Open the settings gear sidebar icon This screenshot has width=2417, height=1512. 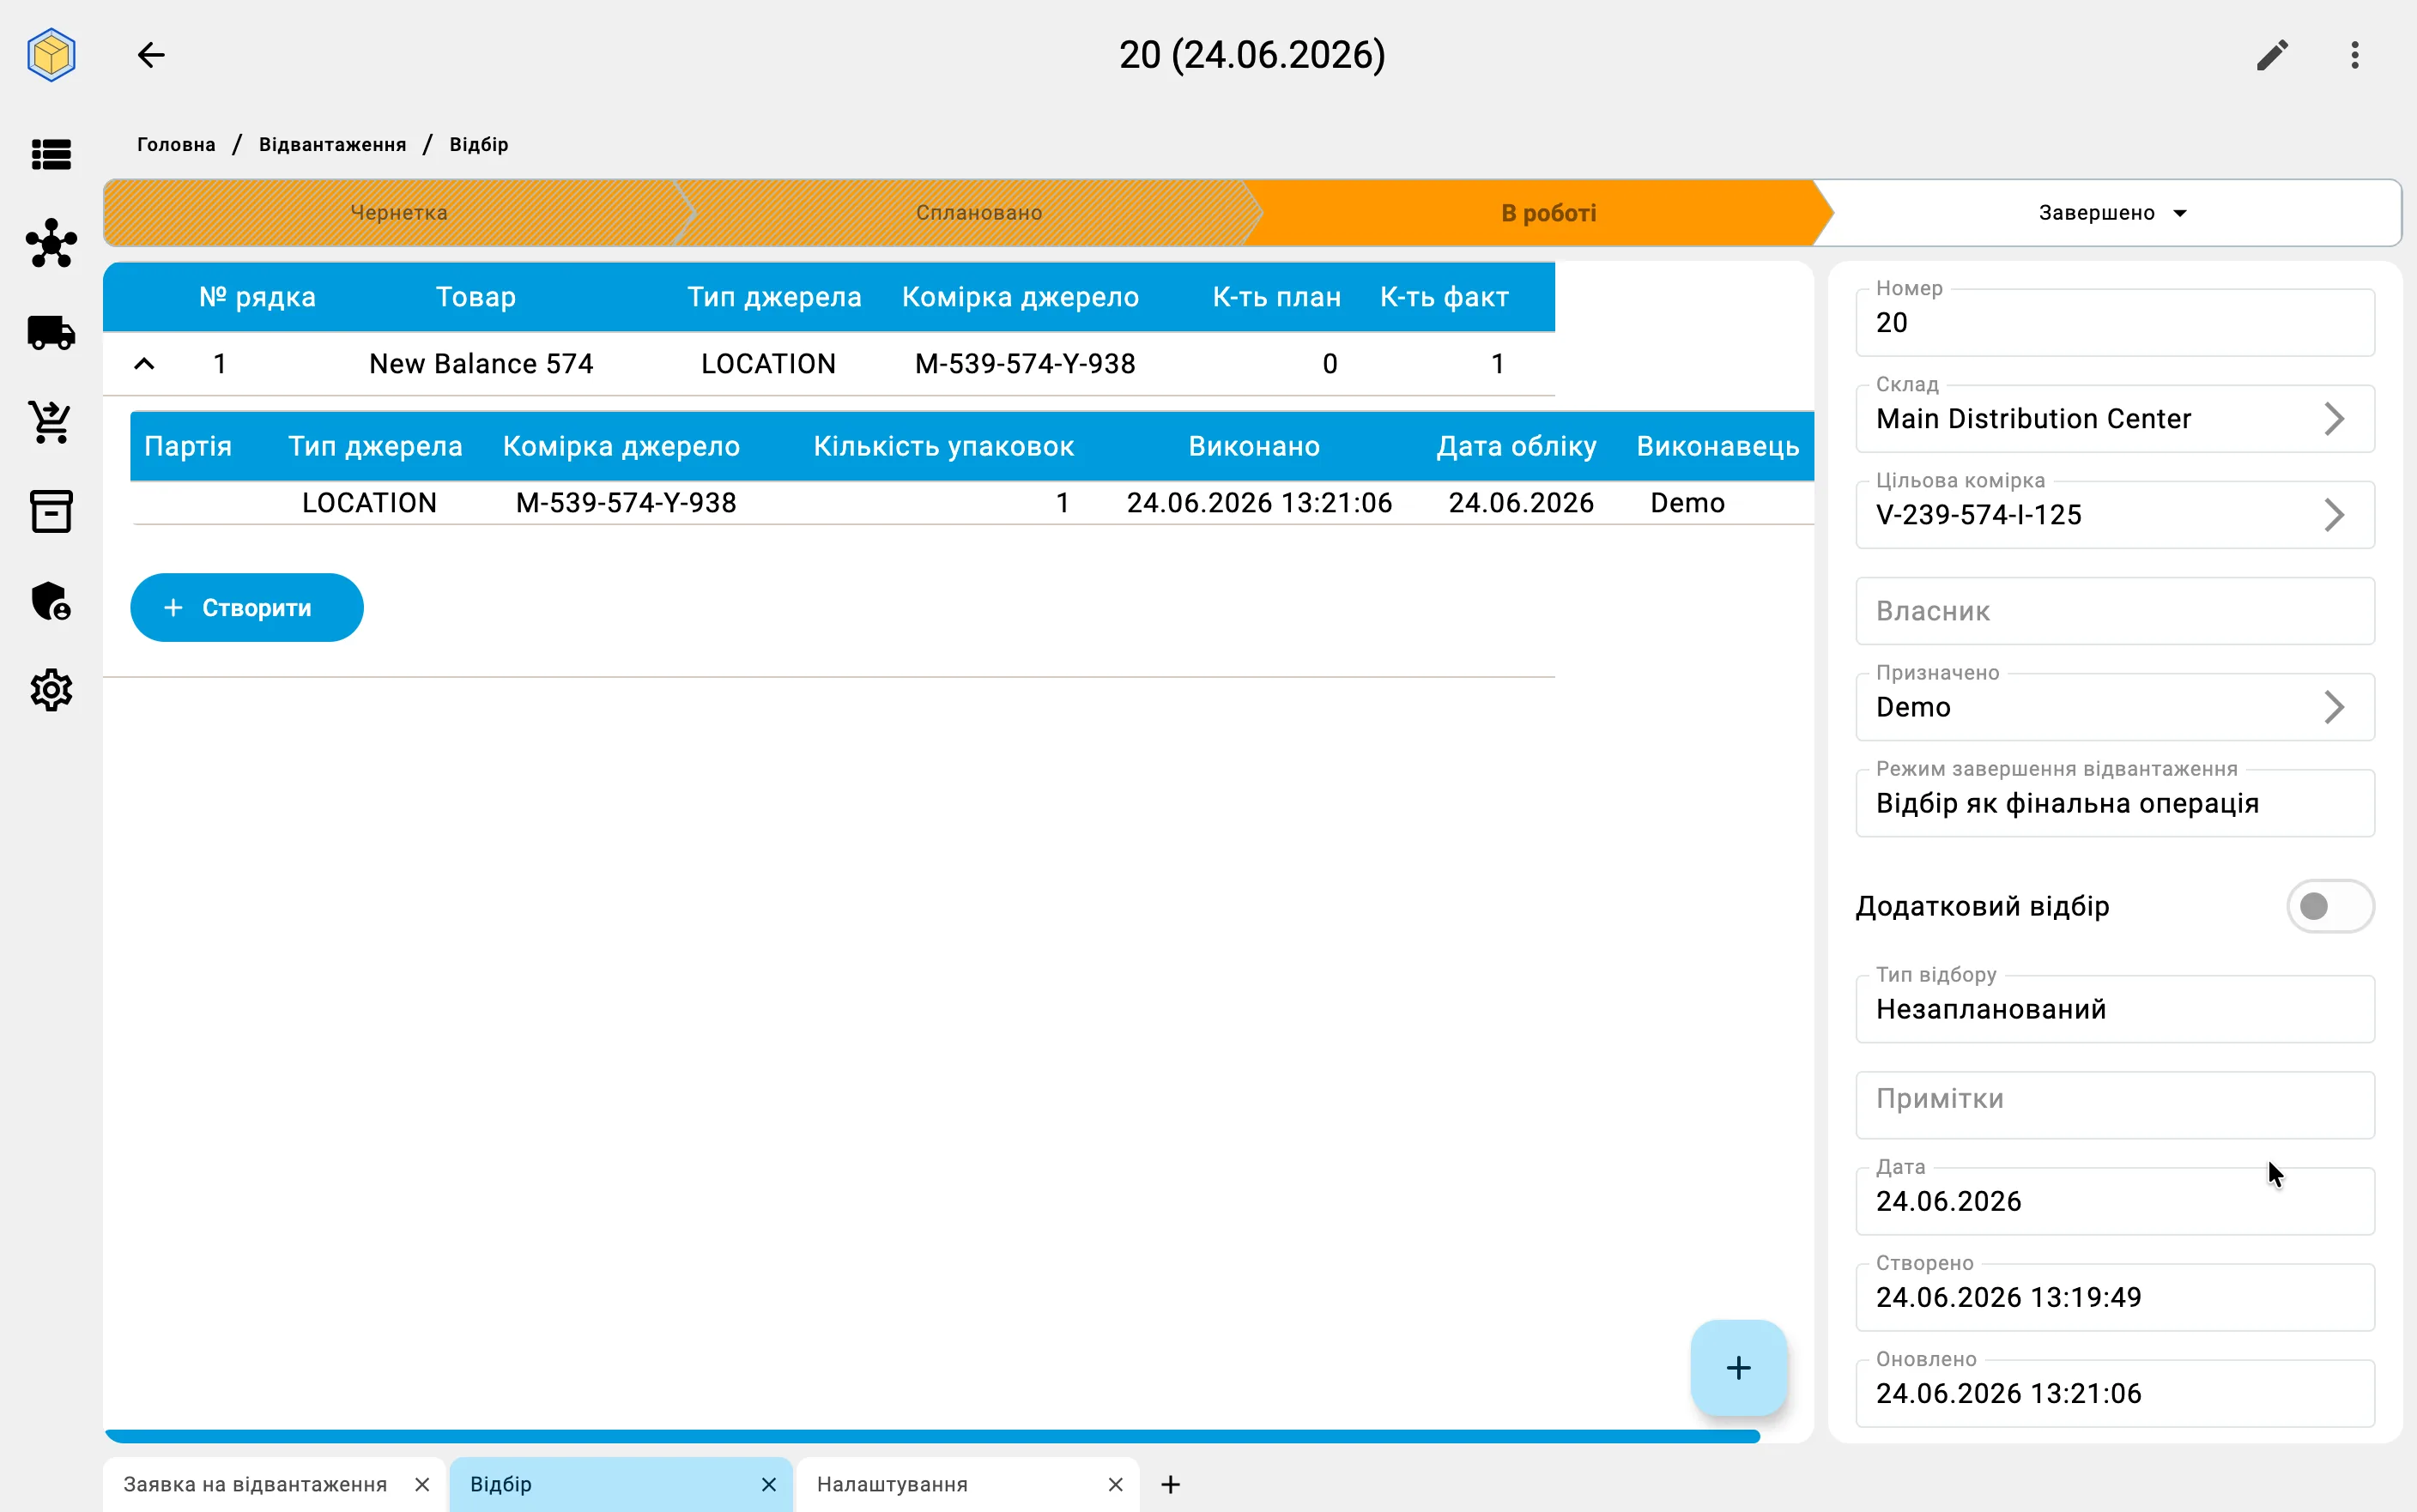click(51, 690)
